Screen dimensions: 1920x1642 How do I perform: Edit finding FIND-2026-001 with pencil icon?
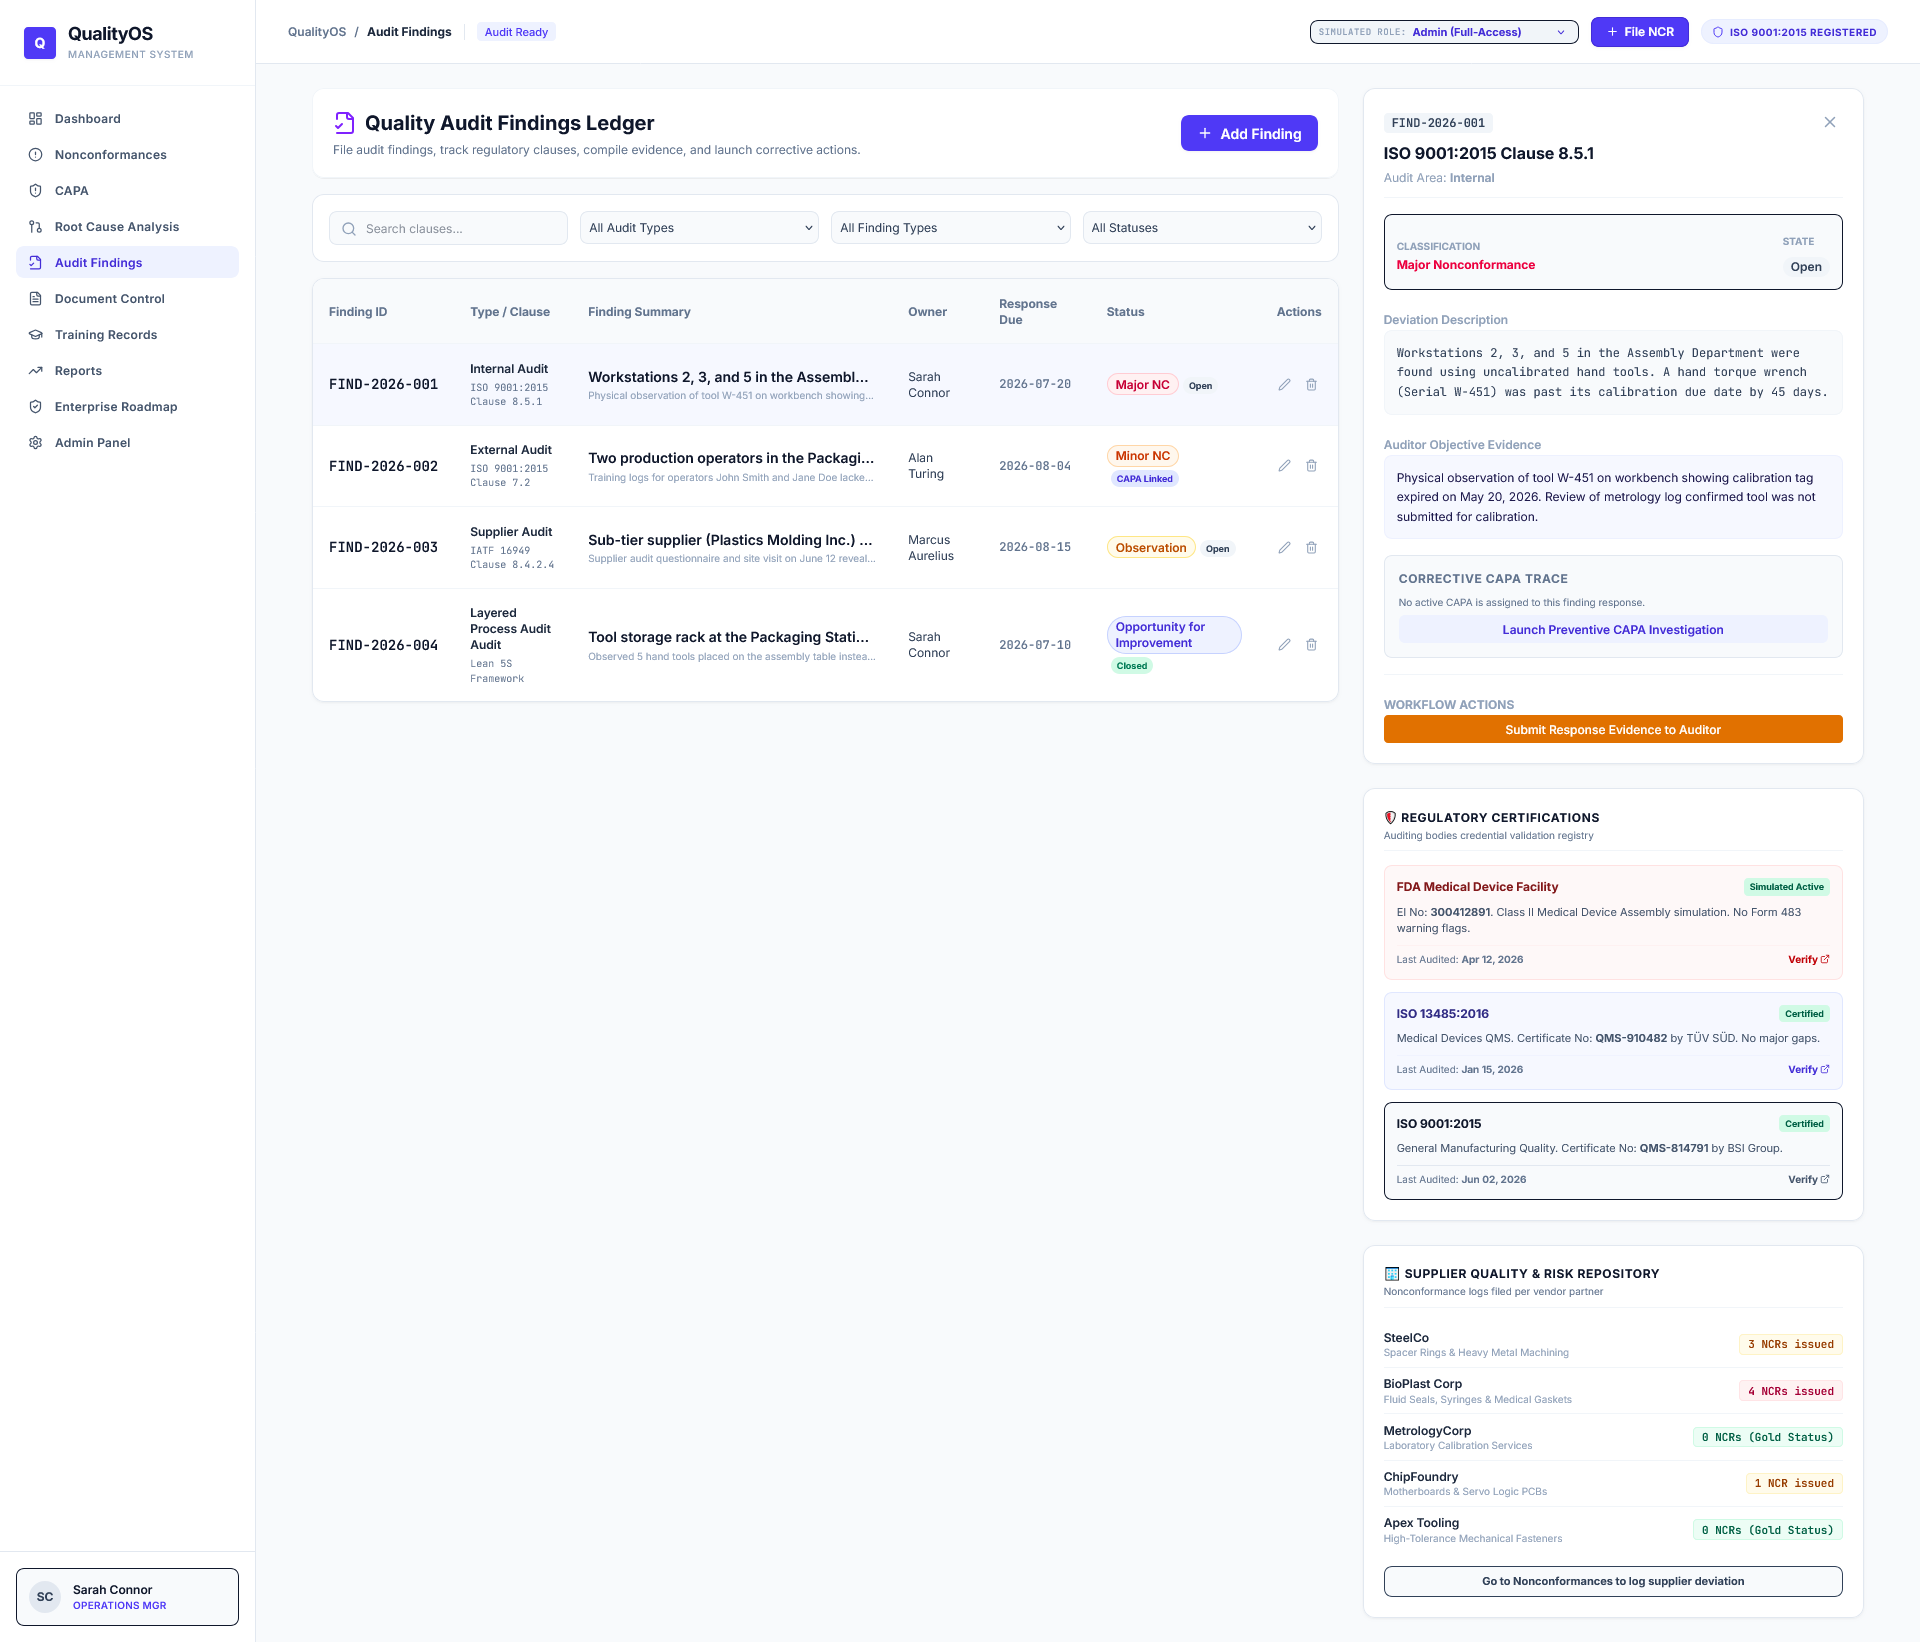click(1284, 384)
